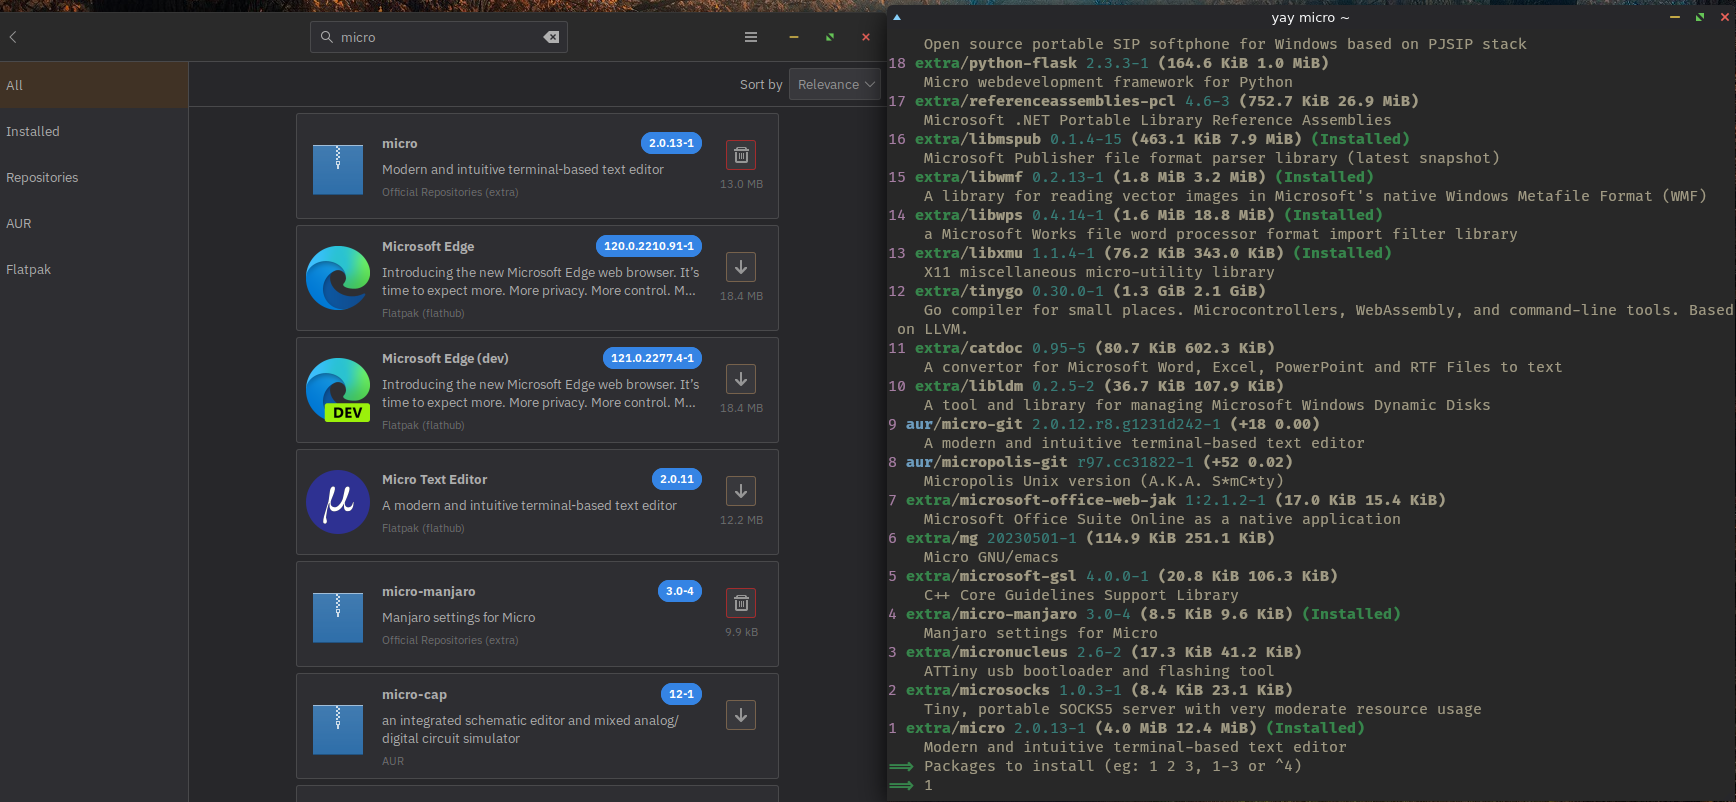Click the micro-manjaro package archive icon
1736x802 pixels.
[338, 617]
